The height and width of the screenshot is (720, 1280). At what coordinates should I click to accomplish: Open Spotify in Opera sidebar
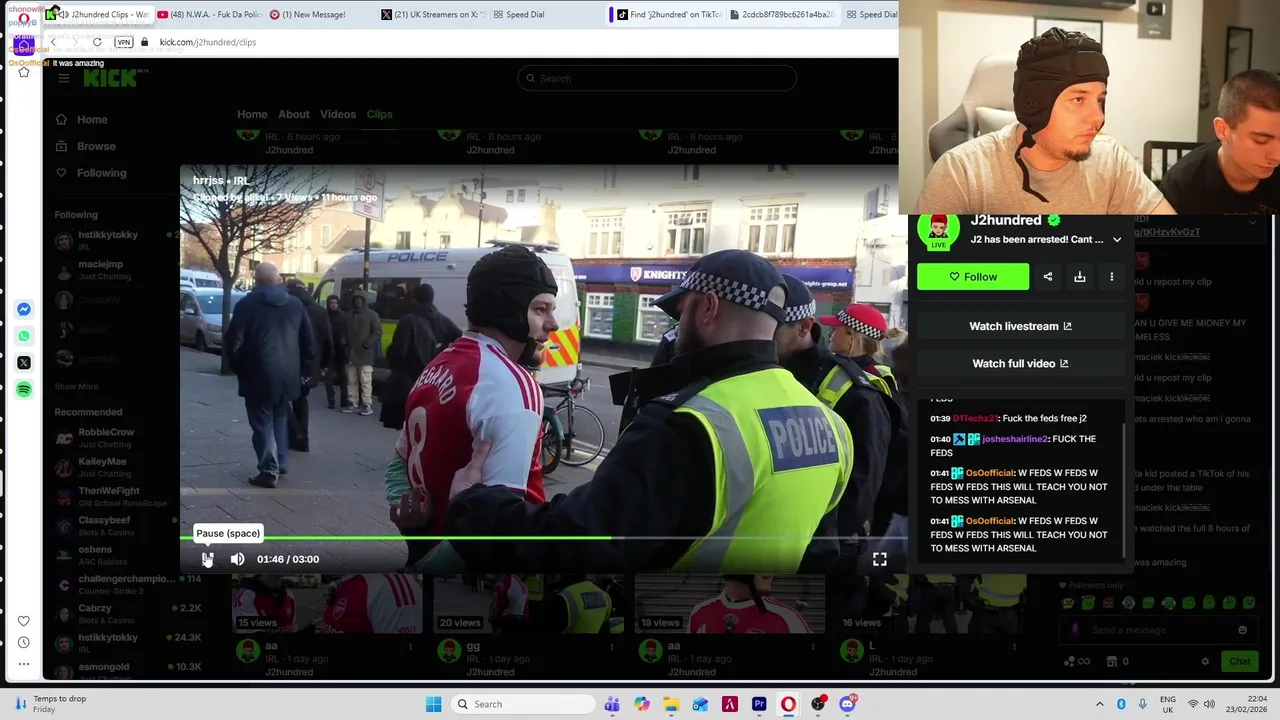pyautogui.click(x=24, y=389)
